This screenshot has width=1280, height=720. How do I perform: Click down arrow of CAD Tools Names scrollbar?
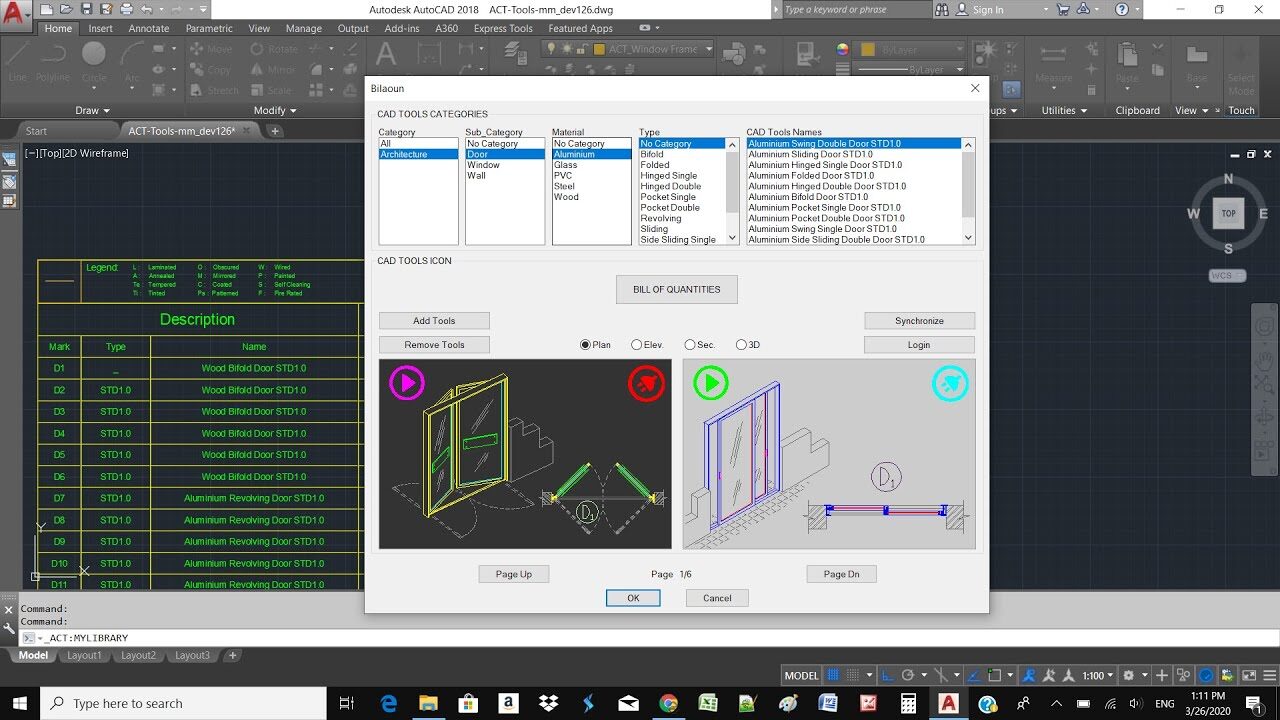[968, 238]
